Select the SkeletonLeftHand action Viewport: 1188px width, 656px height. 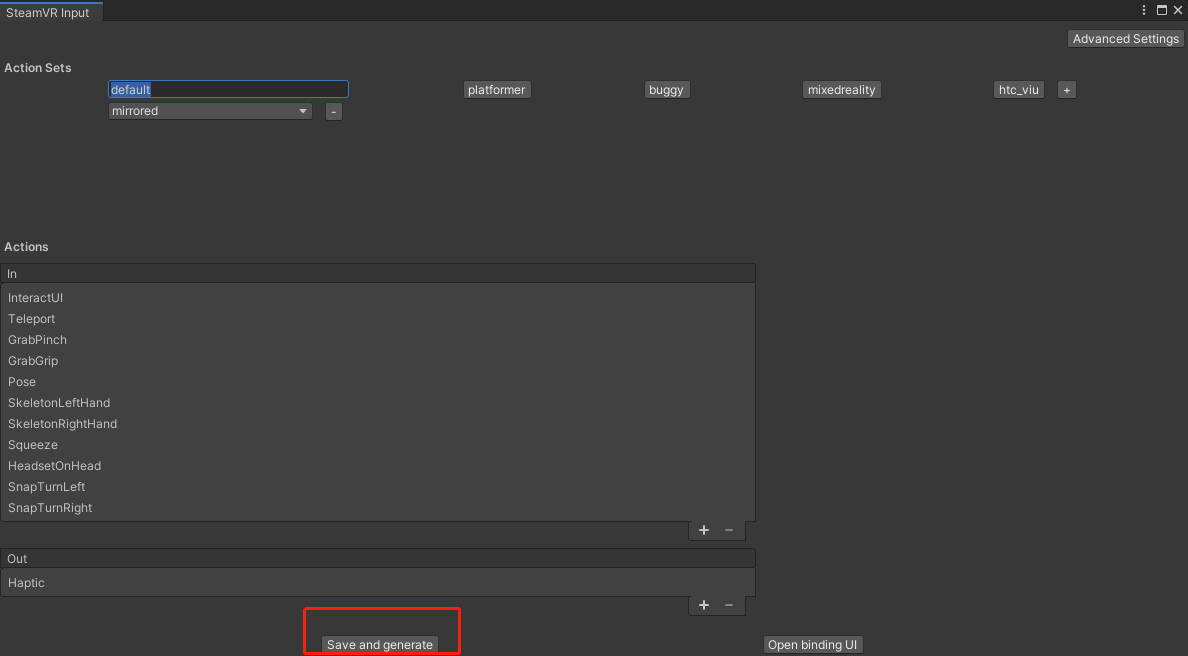378,403
